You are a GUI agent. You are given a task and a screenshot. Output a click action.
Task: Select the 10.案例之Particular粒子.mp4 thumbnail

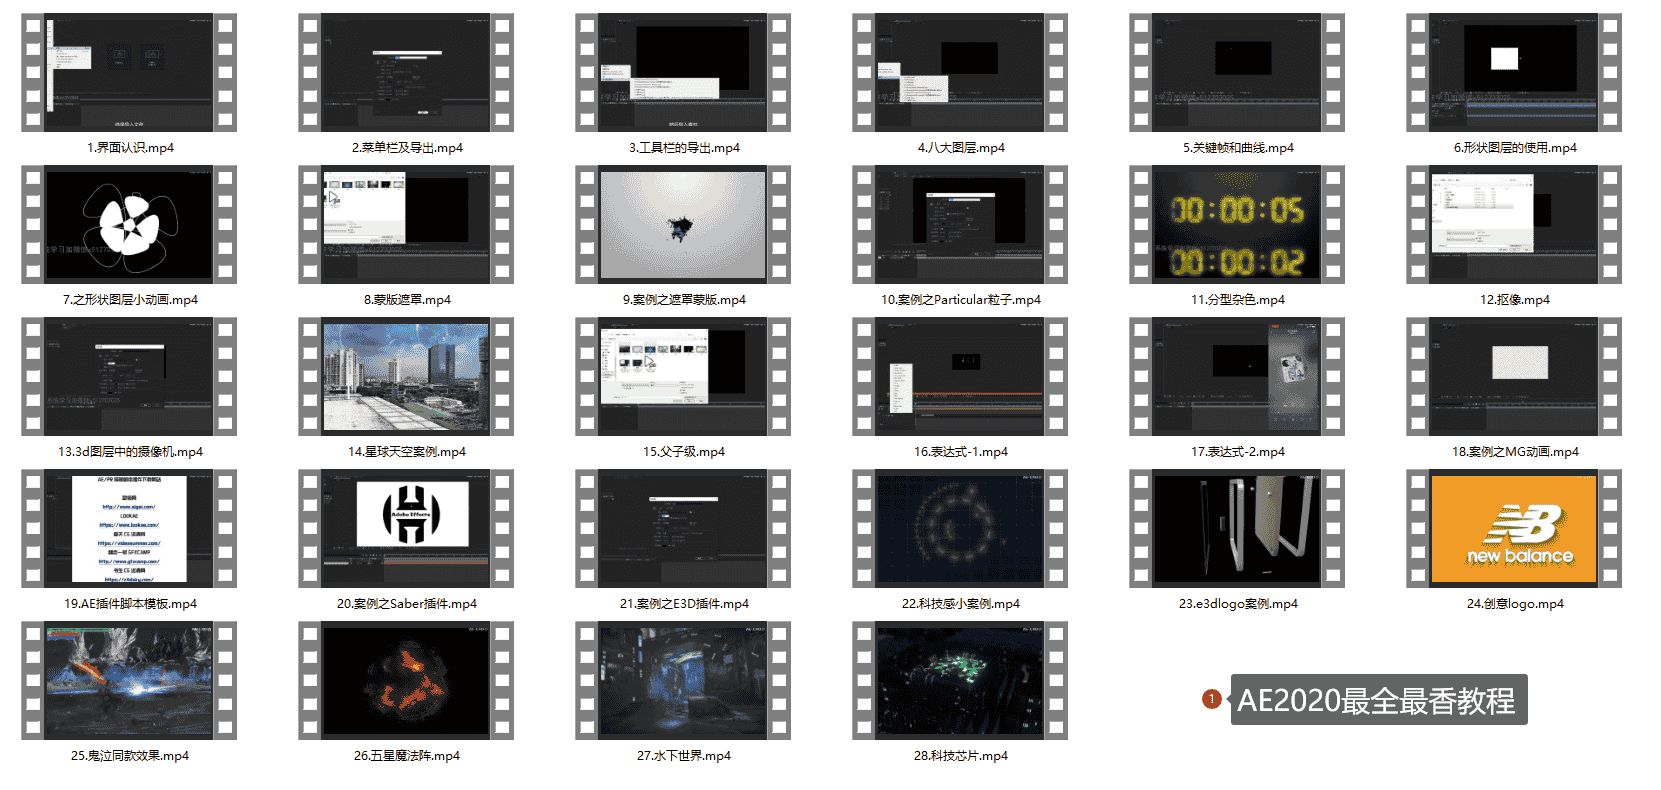click(x=960, y=224)
